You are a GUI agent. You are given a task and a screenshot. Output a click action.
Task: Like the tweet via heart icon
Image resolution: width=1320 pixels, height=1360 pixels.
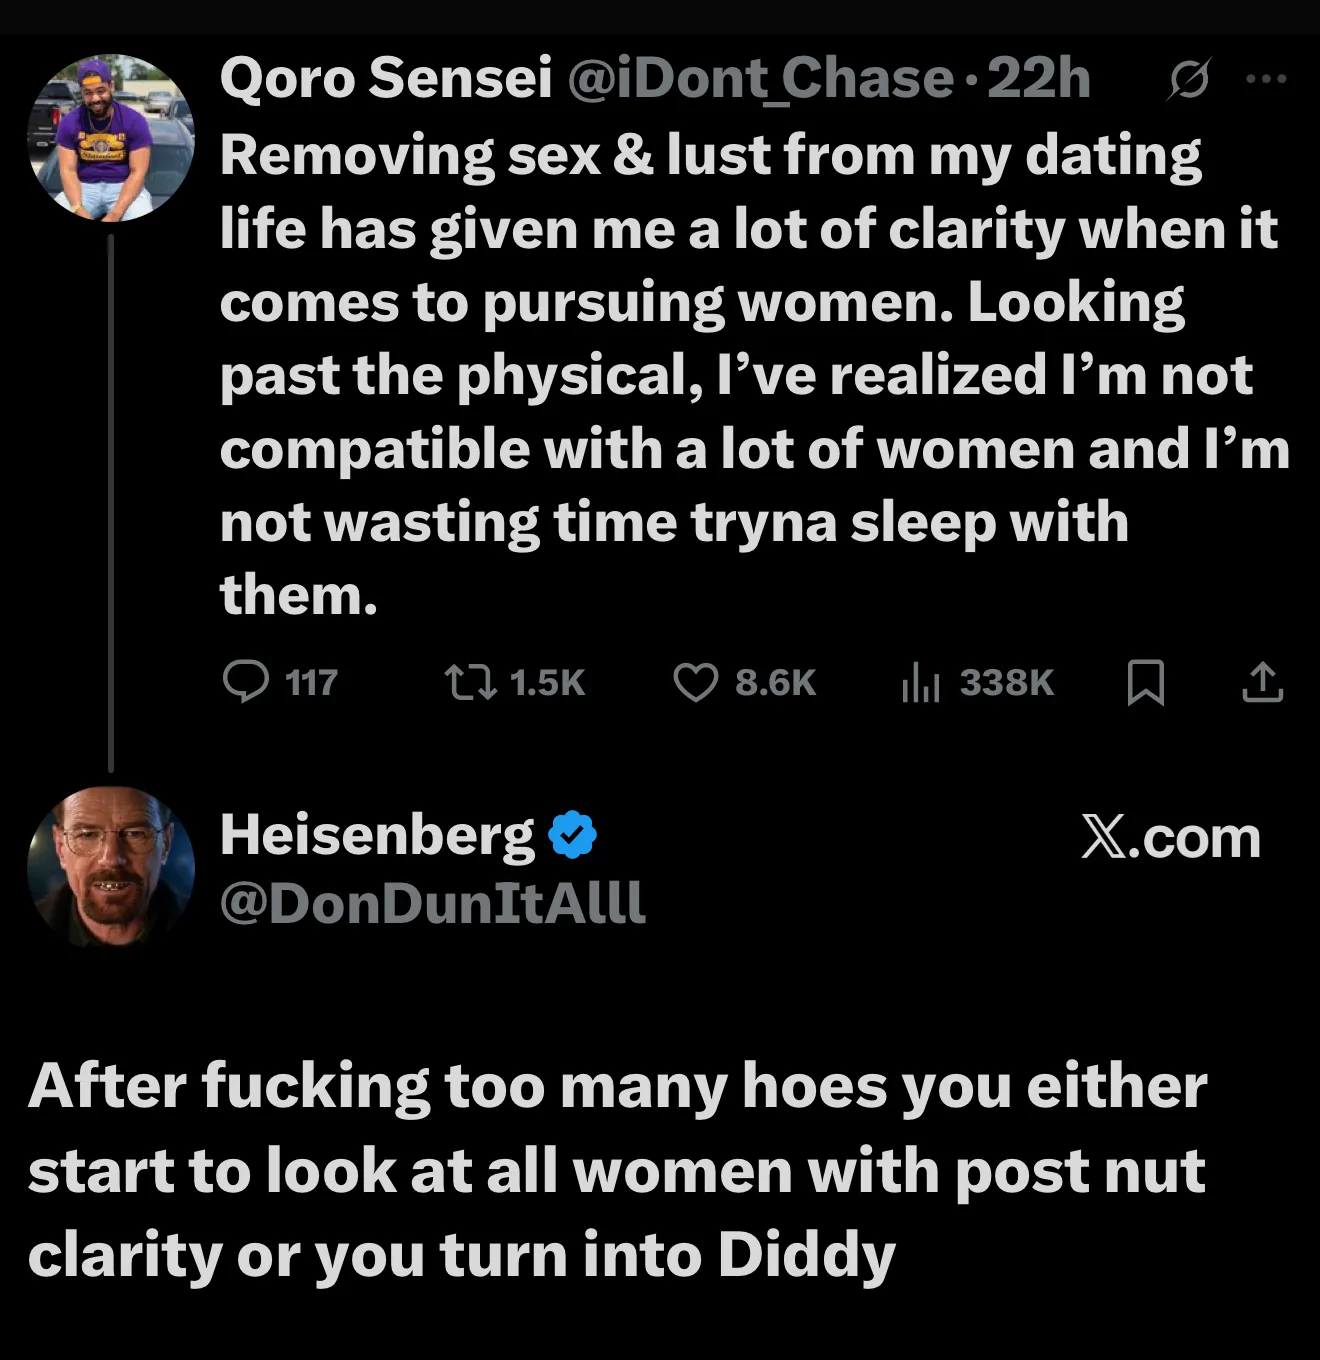pos(695,682)
